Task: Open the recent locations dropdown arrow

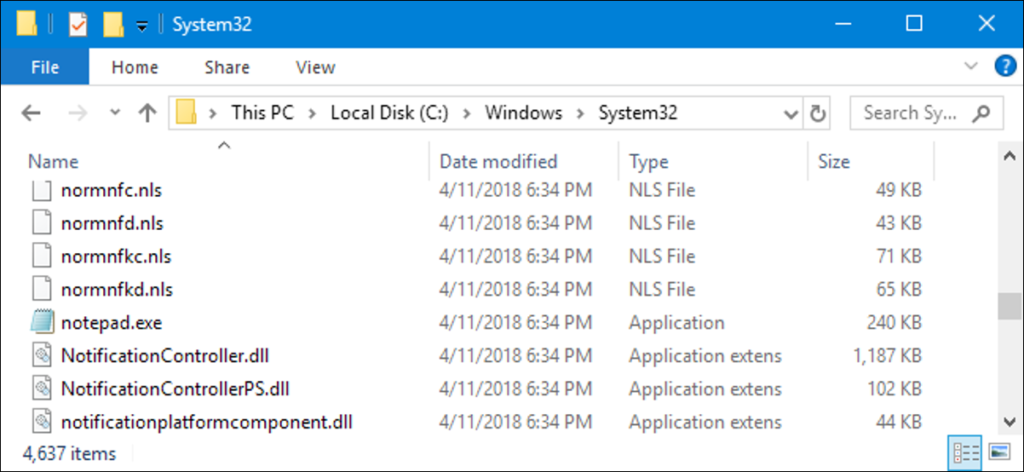Action: 115,113
